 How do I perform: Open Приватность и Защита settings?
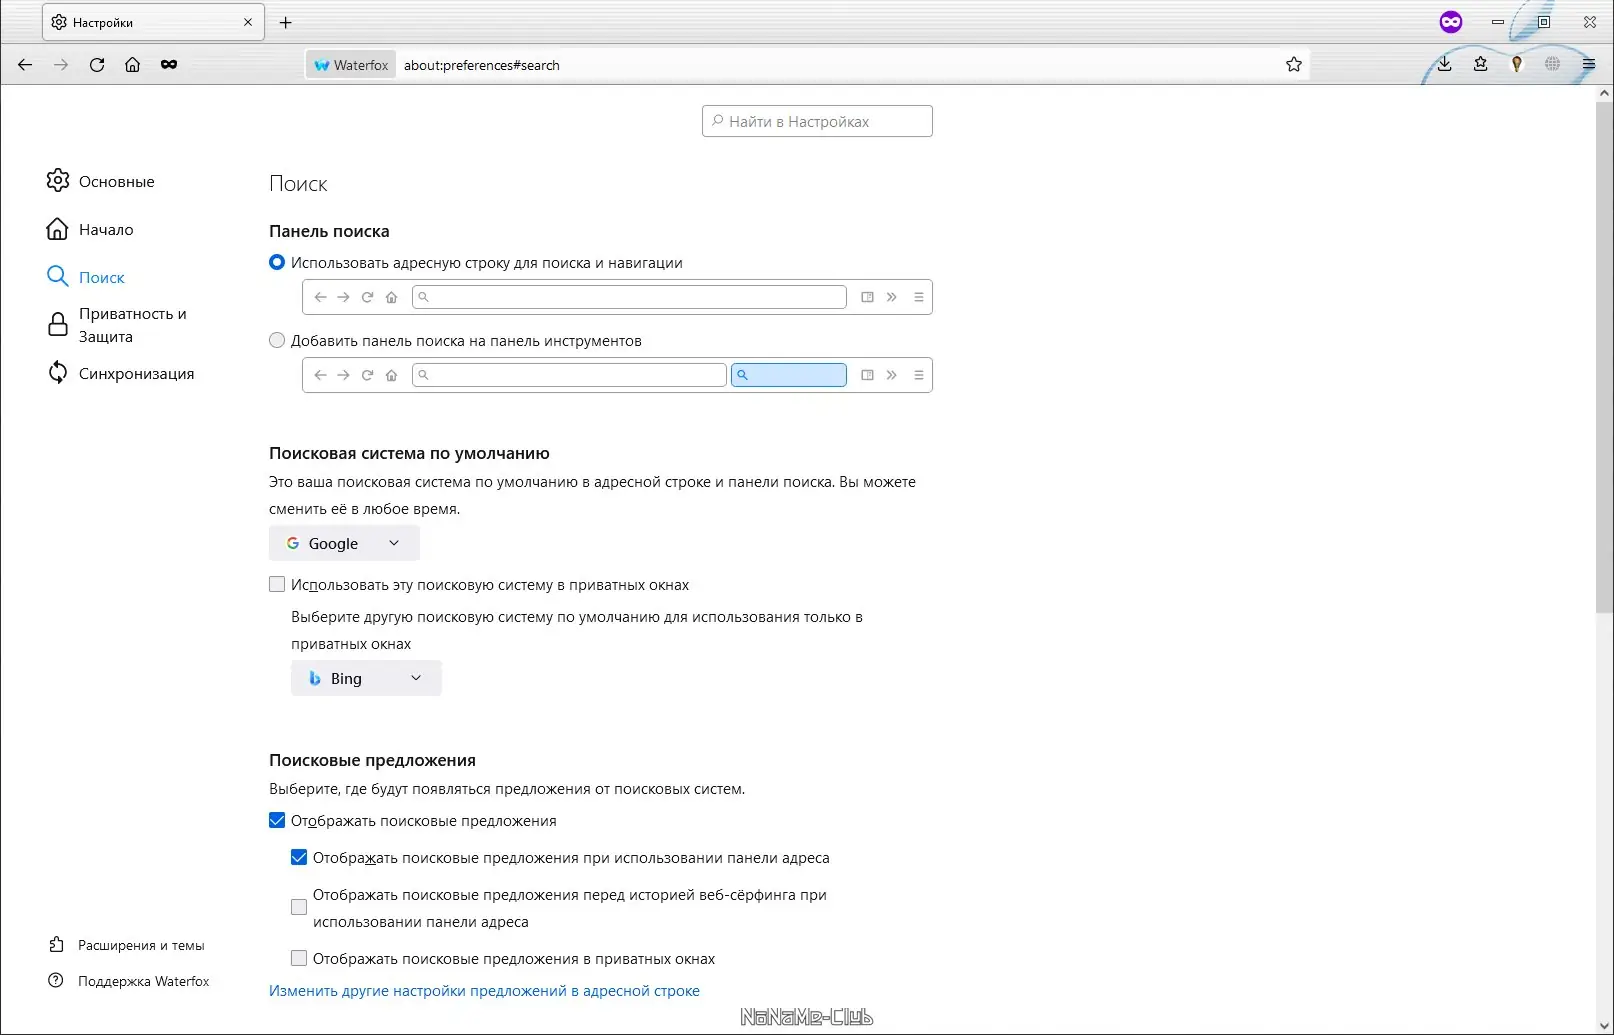tap(118, 325)
